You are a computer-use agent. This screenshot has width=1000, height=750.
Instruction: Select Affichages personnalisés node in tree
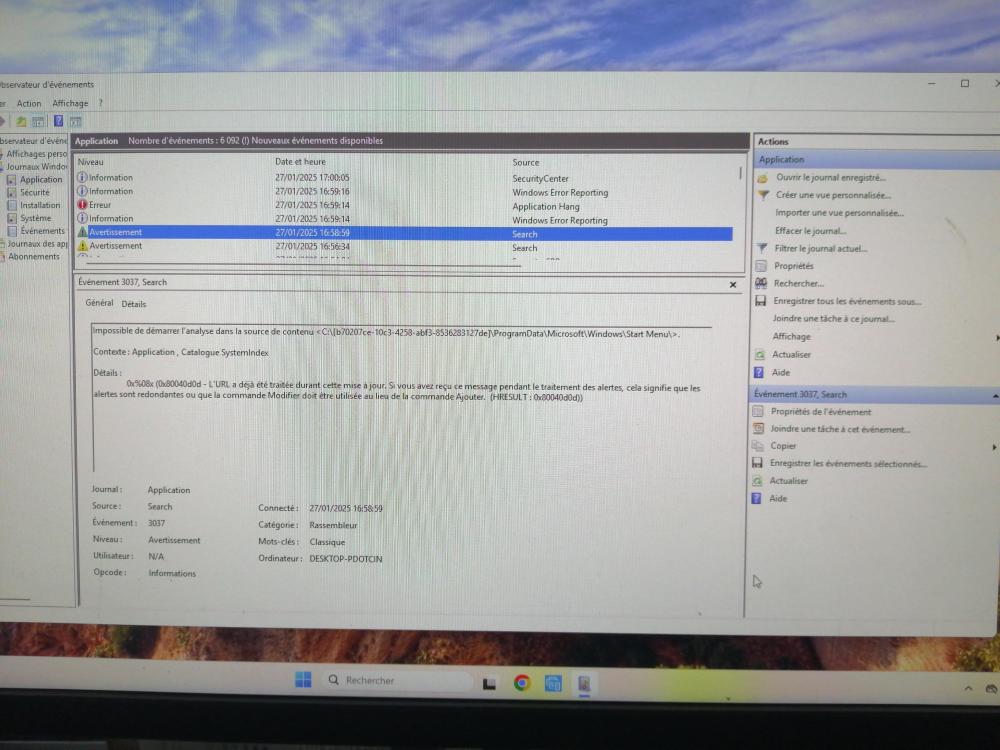point(36,154)
